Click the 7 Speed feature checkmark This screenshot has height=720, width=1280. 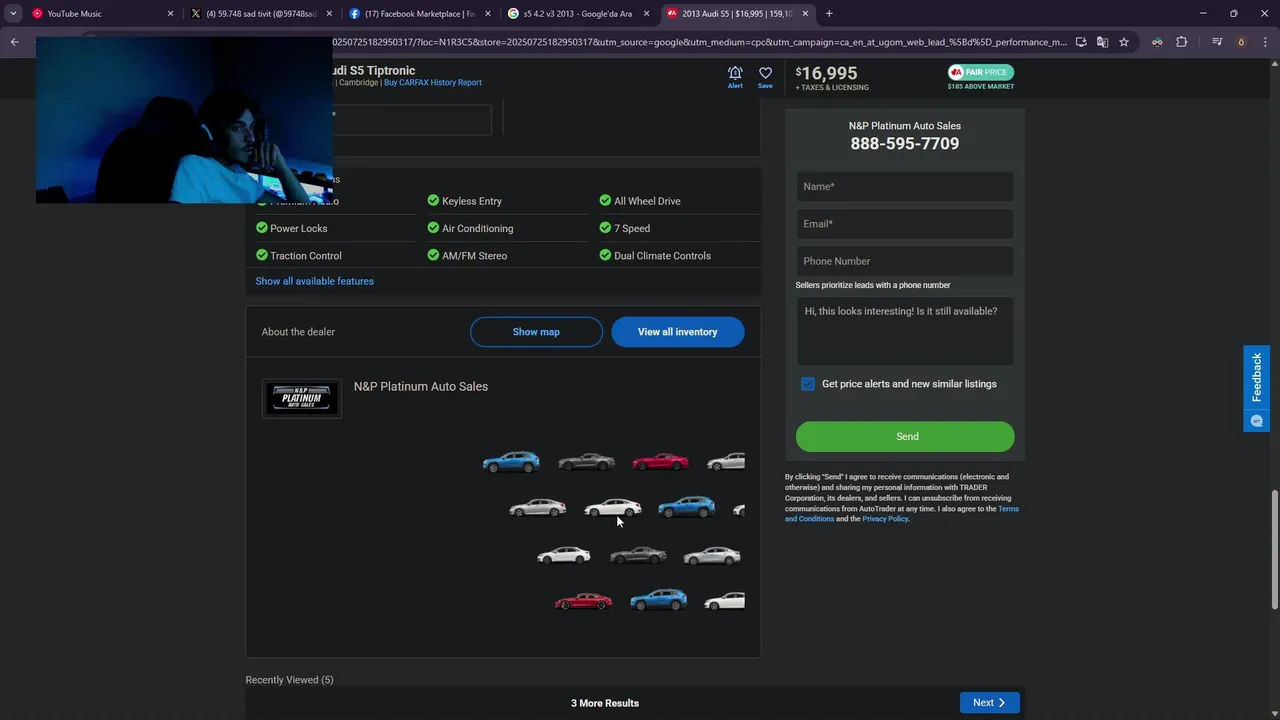tap(605, 228)
